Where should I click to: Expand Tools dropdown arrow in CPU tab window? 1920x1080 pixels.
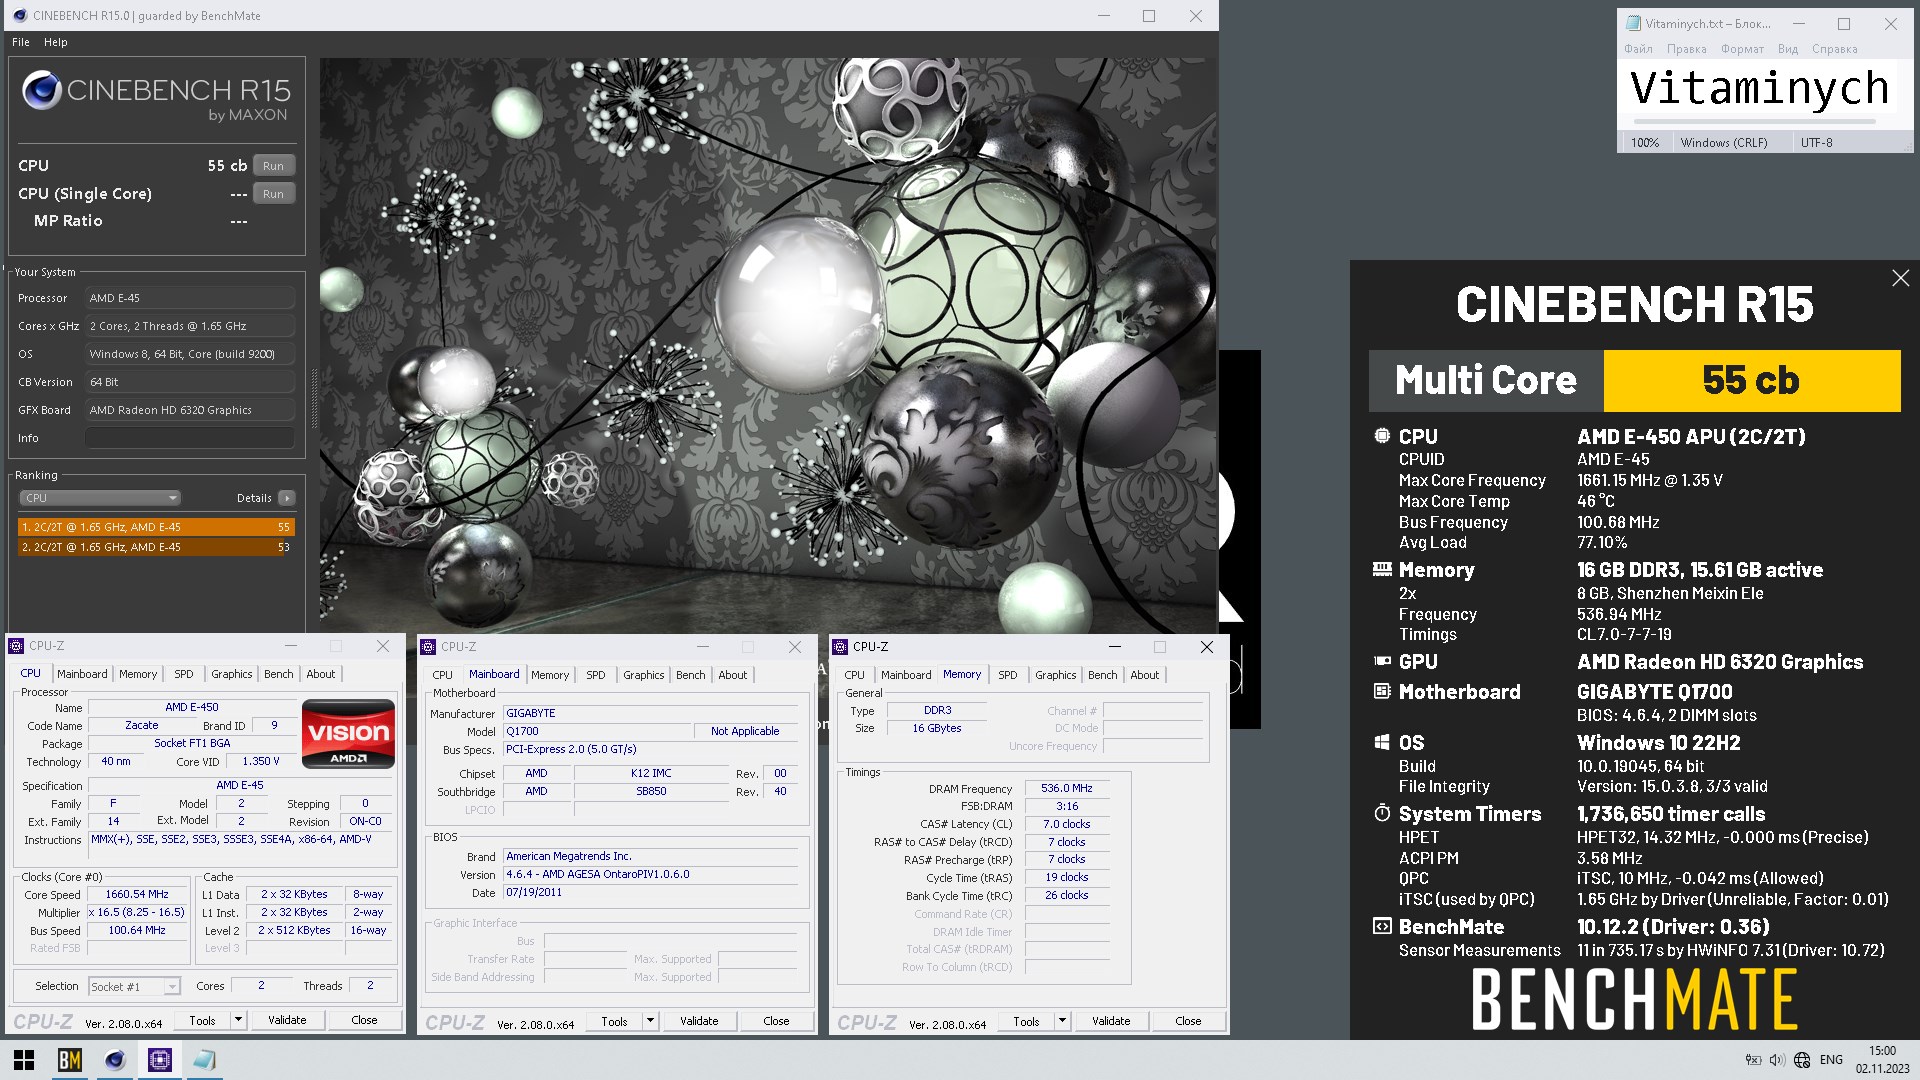click(x=238, y=1021)
